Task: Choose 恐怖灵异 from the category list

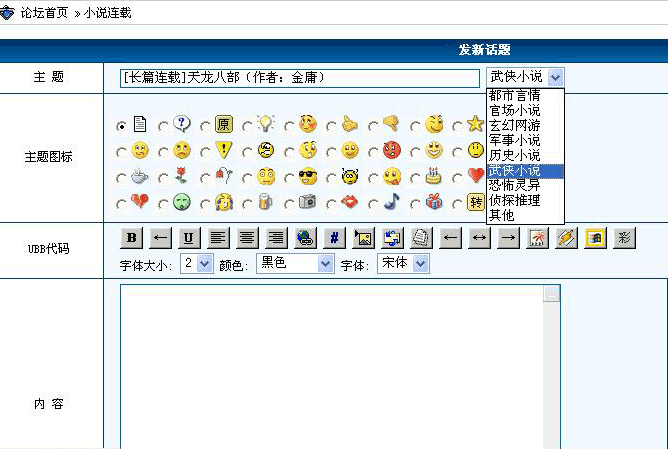Action: pyautogui.click(x=525, y=185)
